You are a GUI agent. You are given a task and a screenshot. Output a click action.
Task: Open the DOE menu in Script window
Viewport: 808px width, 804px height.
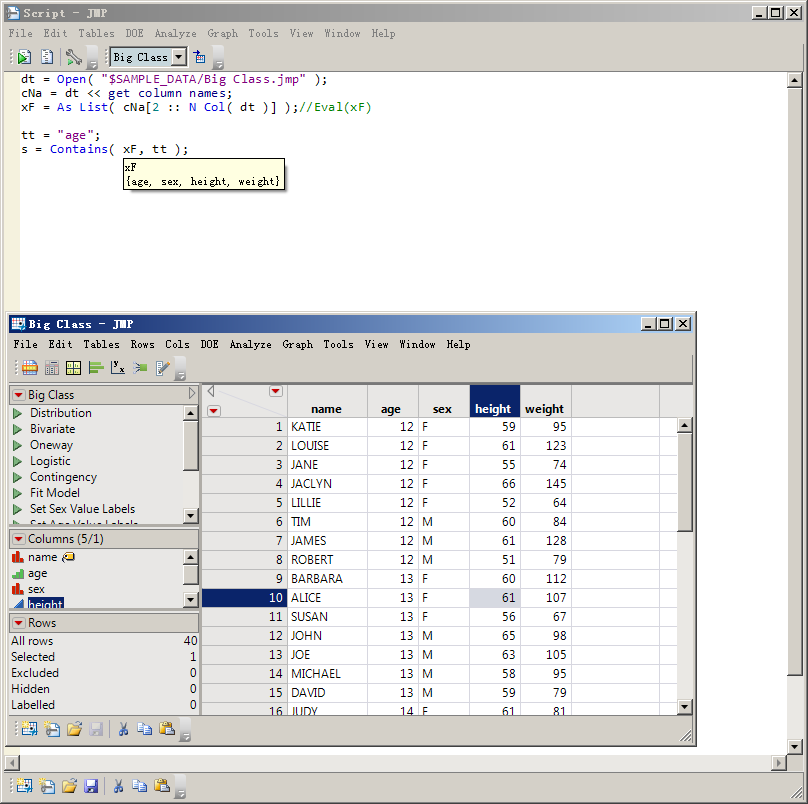134,33
